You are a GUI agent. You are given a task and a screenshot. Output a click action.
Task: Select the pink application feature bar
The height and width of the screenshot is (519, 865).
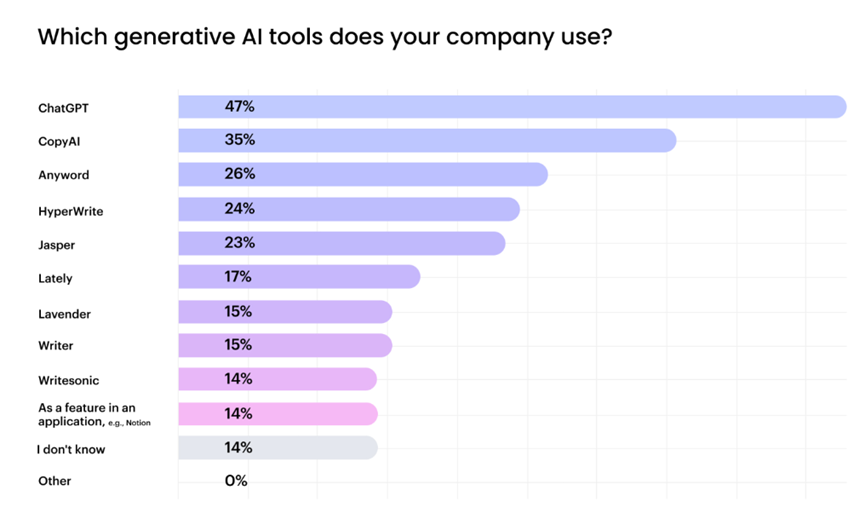click(x=278, y=414)
